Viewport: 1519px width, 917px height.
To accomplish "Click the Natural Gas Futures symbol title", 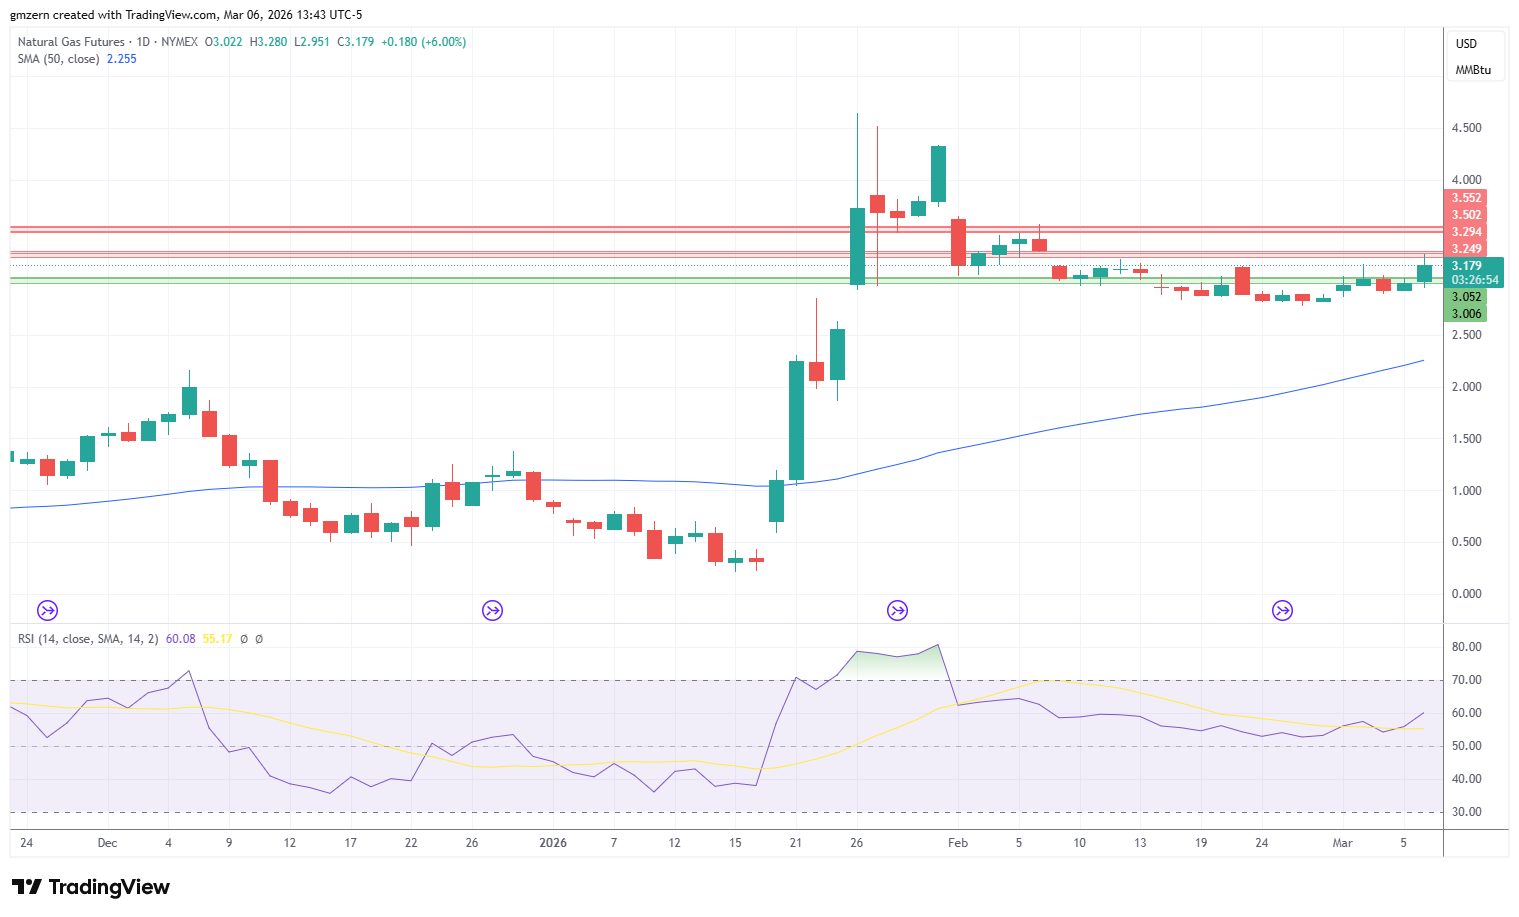I will pyautogui.click(x=71, y=42).
